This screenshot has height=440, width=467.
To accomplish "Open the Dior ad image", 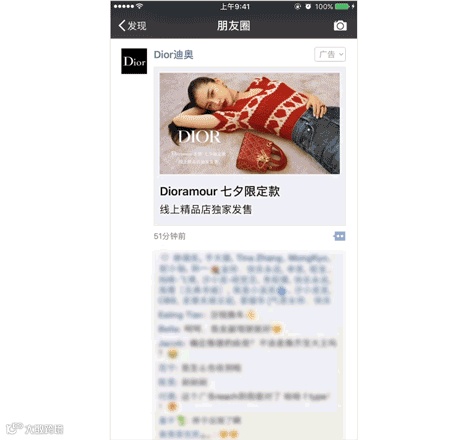I will click(x=250, y=123).
